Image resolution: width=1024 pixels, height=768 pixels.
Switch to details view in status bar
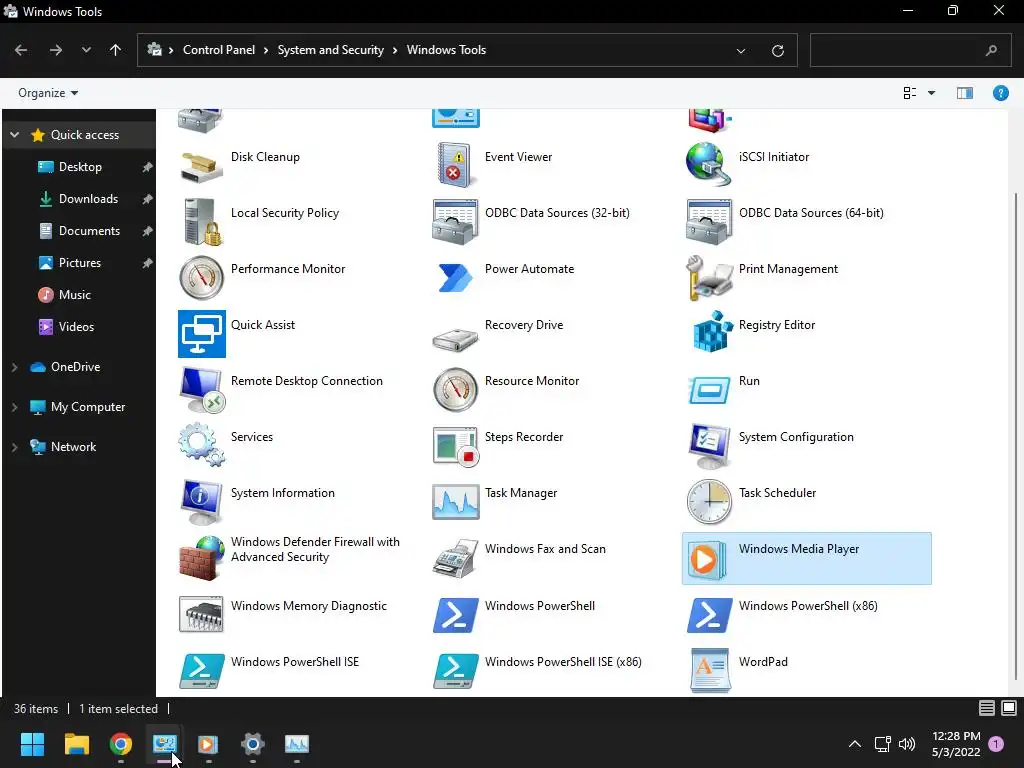tap(987, 708)
